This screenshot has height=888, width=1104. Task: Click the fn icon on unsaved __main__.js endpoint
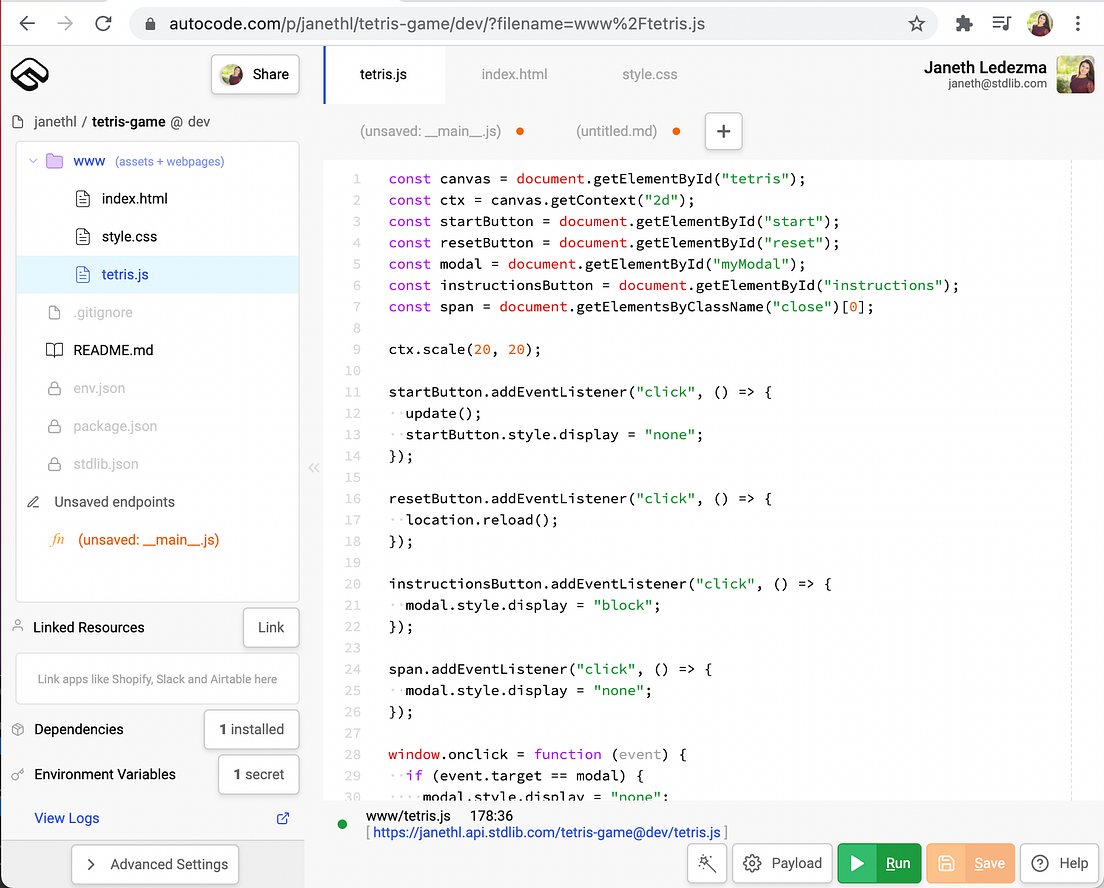(57, 538)
